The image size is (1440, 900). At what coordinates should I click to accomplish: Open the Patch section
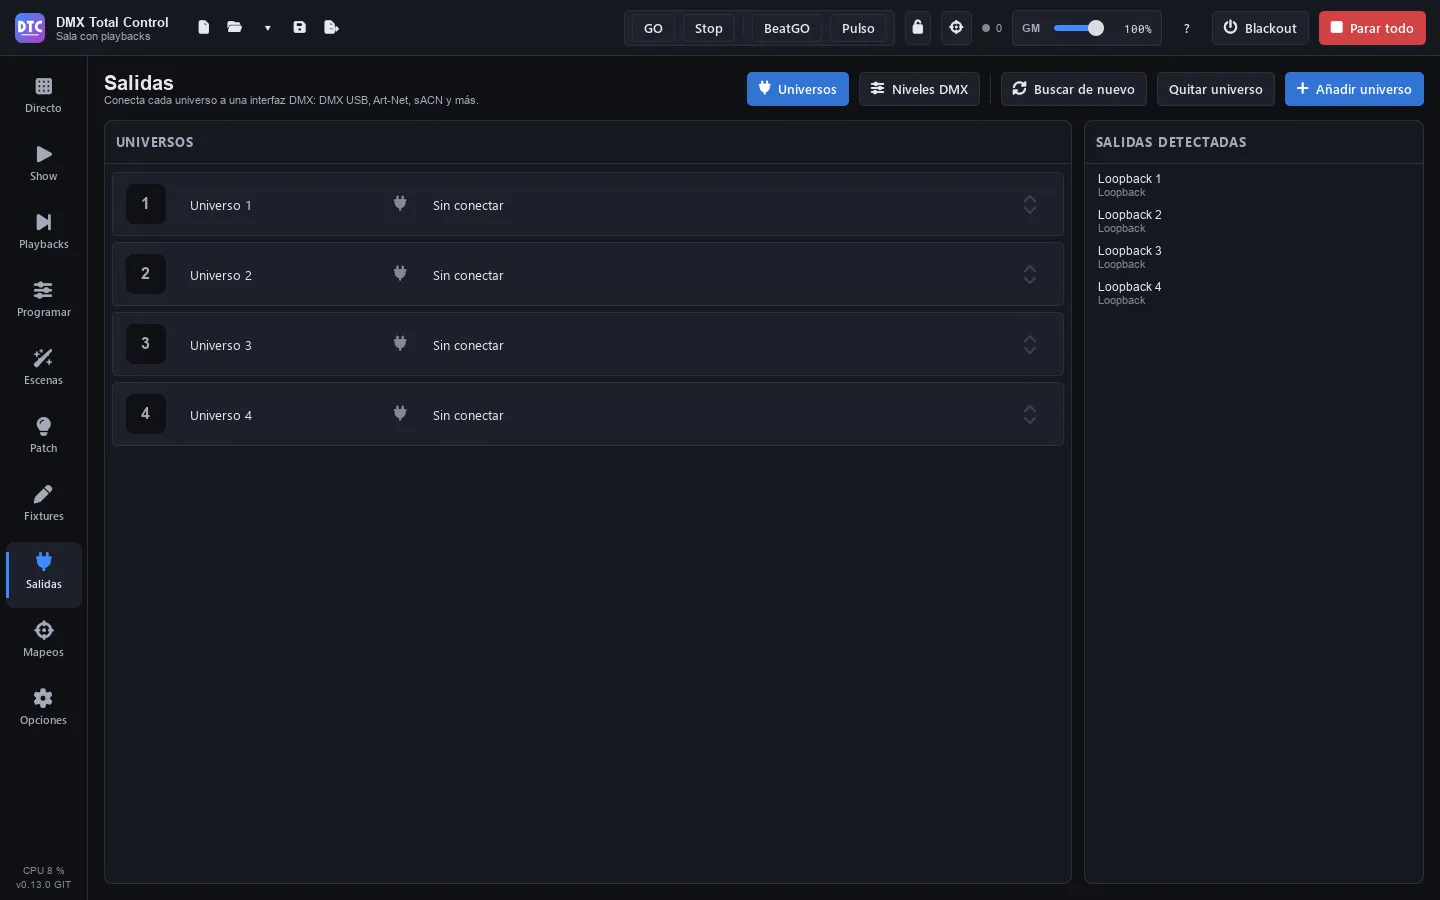43,436
